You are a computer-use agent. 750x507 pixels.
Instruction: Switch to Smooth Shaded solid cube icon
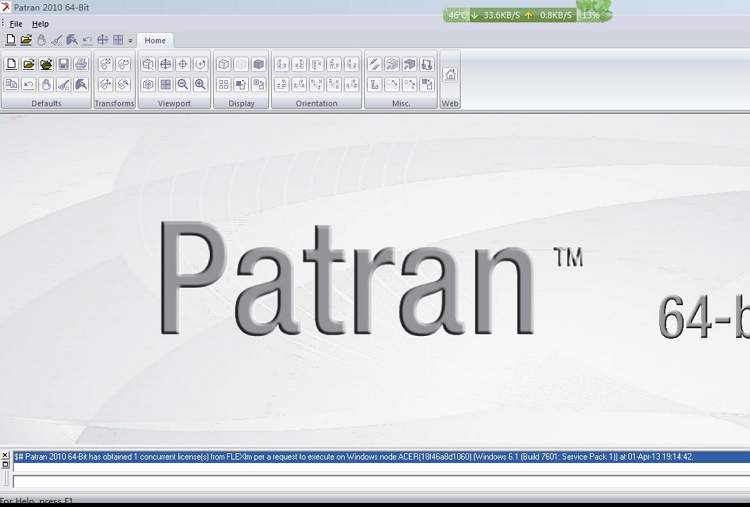point(258,64)
